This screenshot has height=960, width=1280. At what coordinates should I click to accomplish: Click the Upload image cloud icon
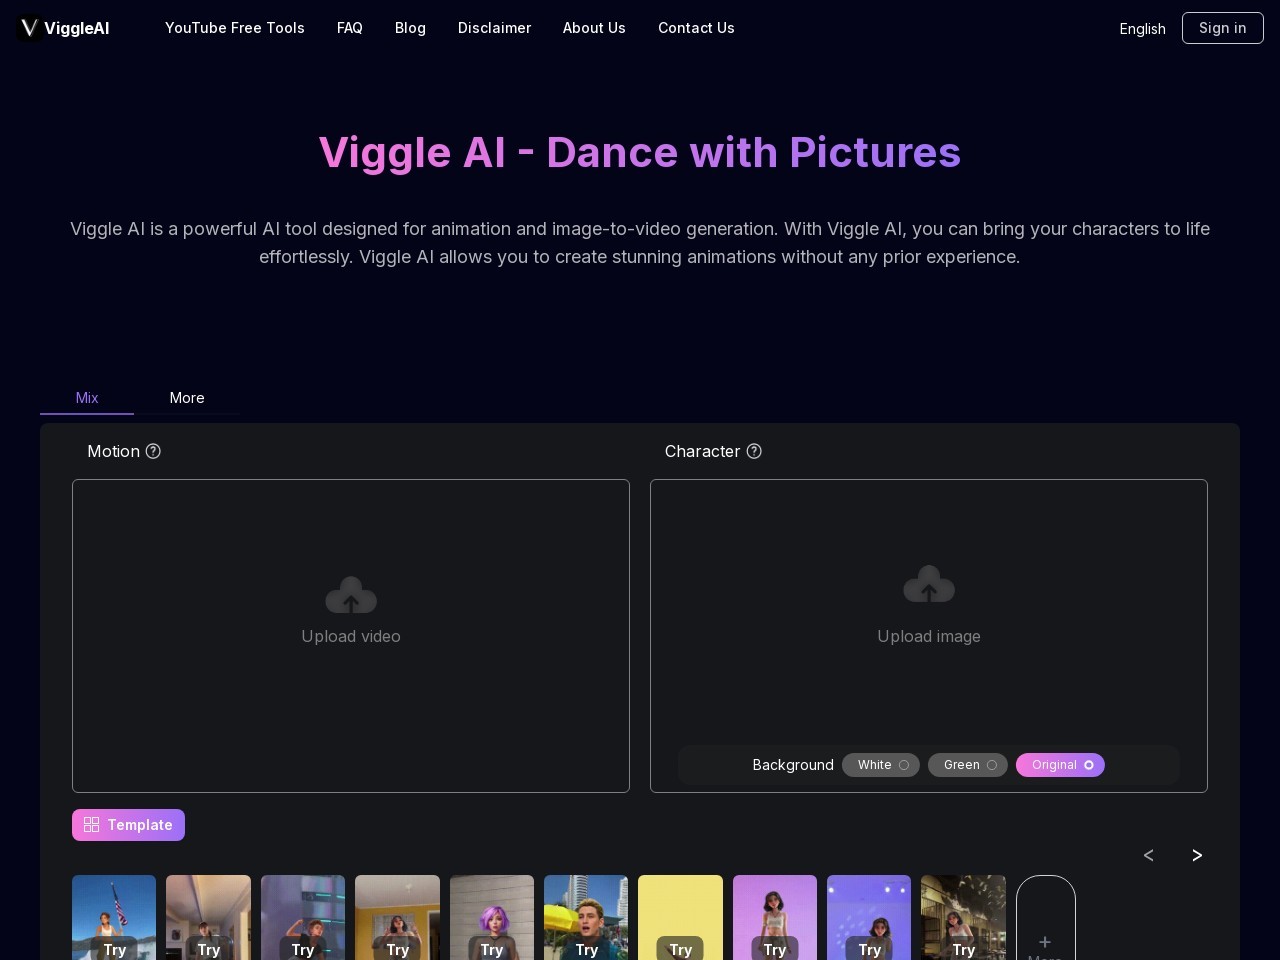pyautogui.click(x=929, y=583)
